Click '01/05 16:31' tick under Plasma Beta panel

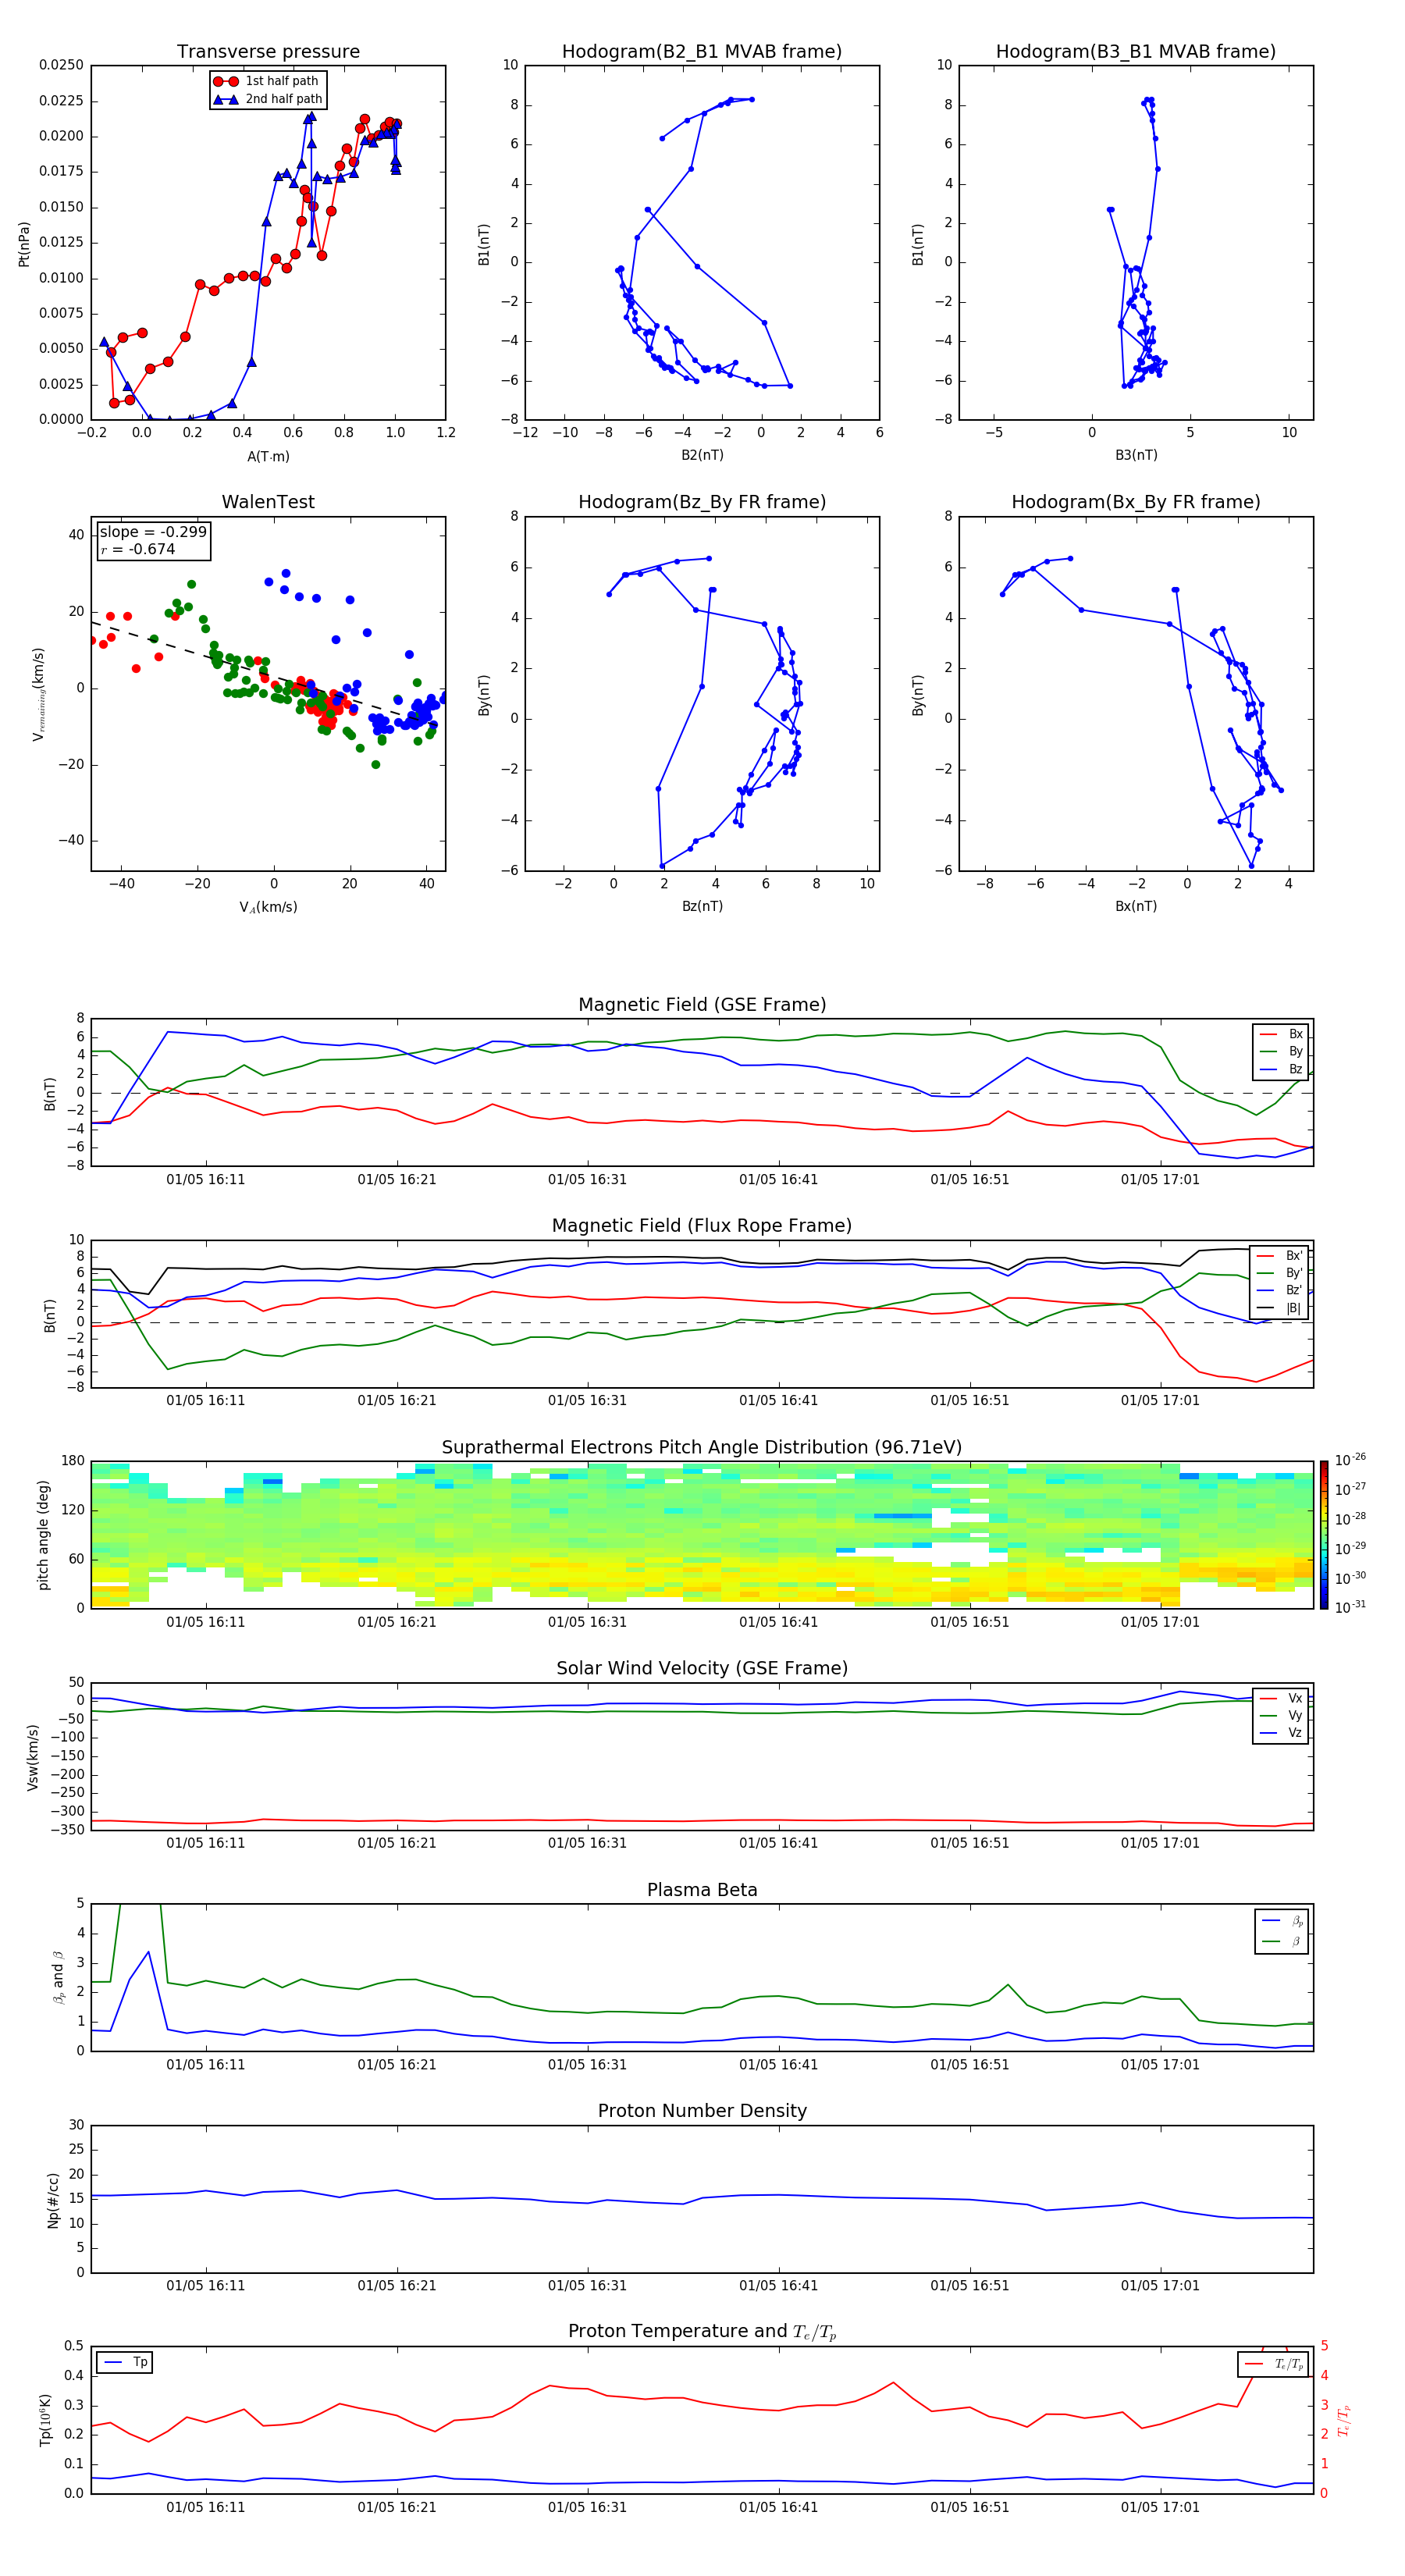tap(587, 2065)
